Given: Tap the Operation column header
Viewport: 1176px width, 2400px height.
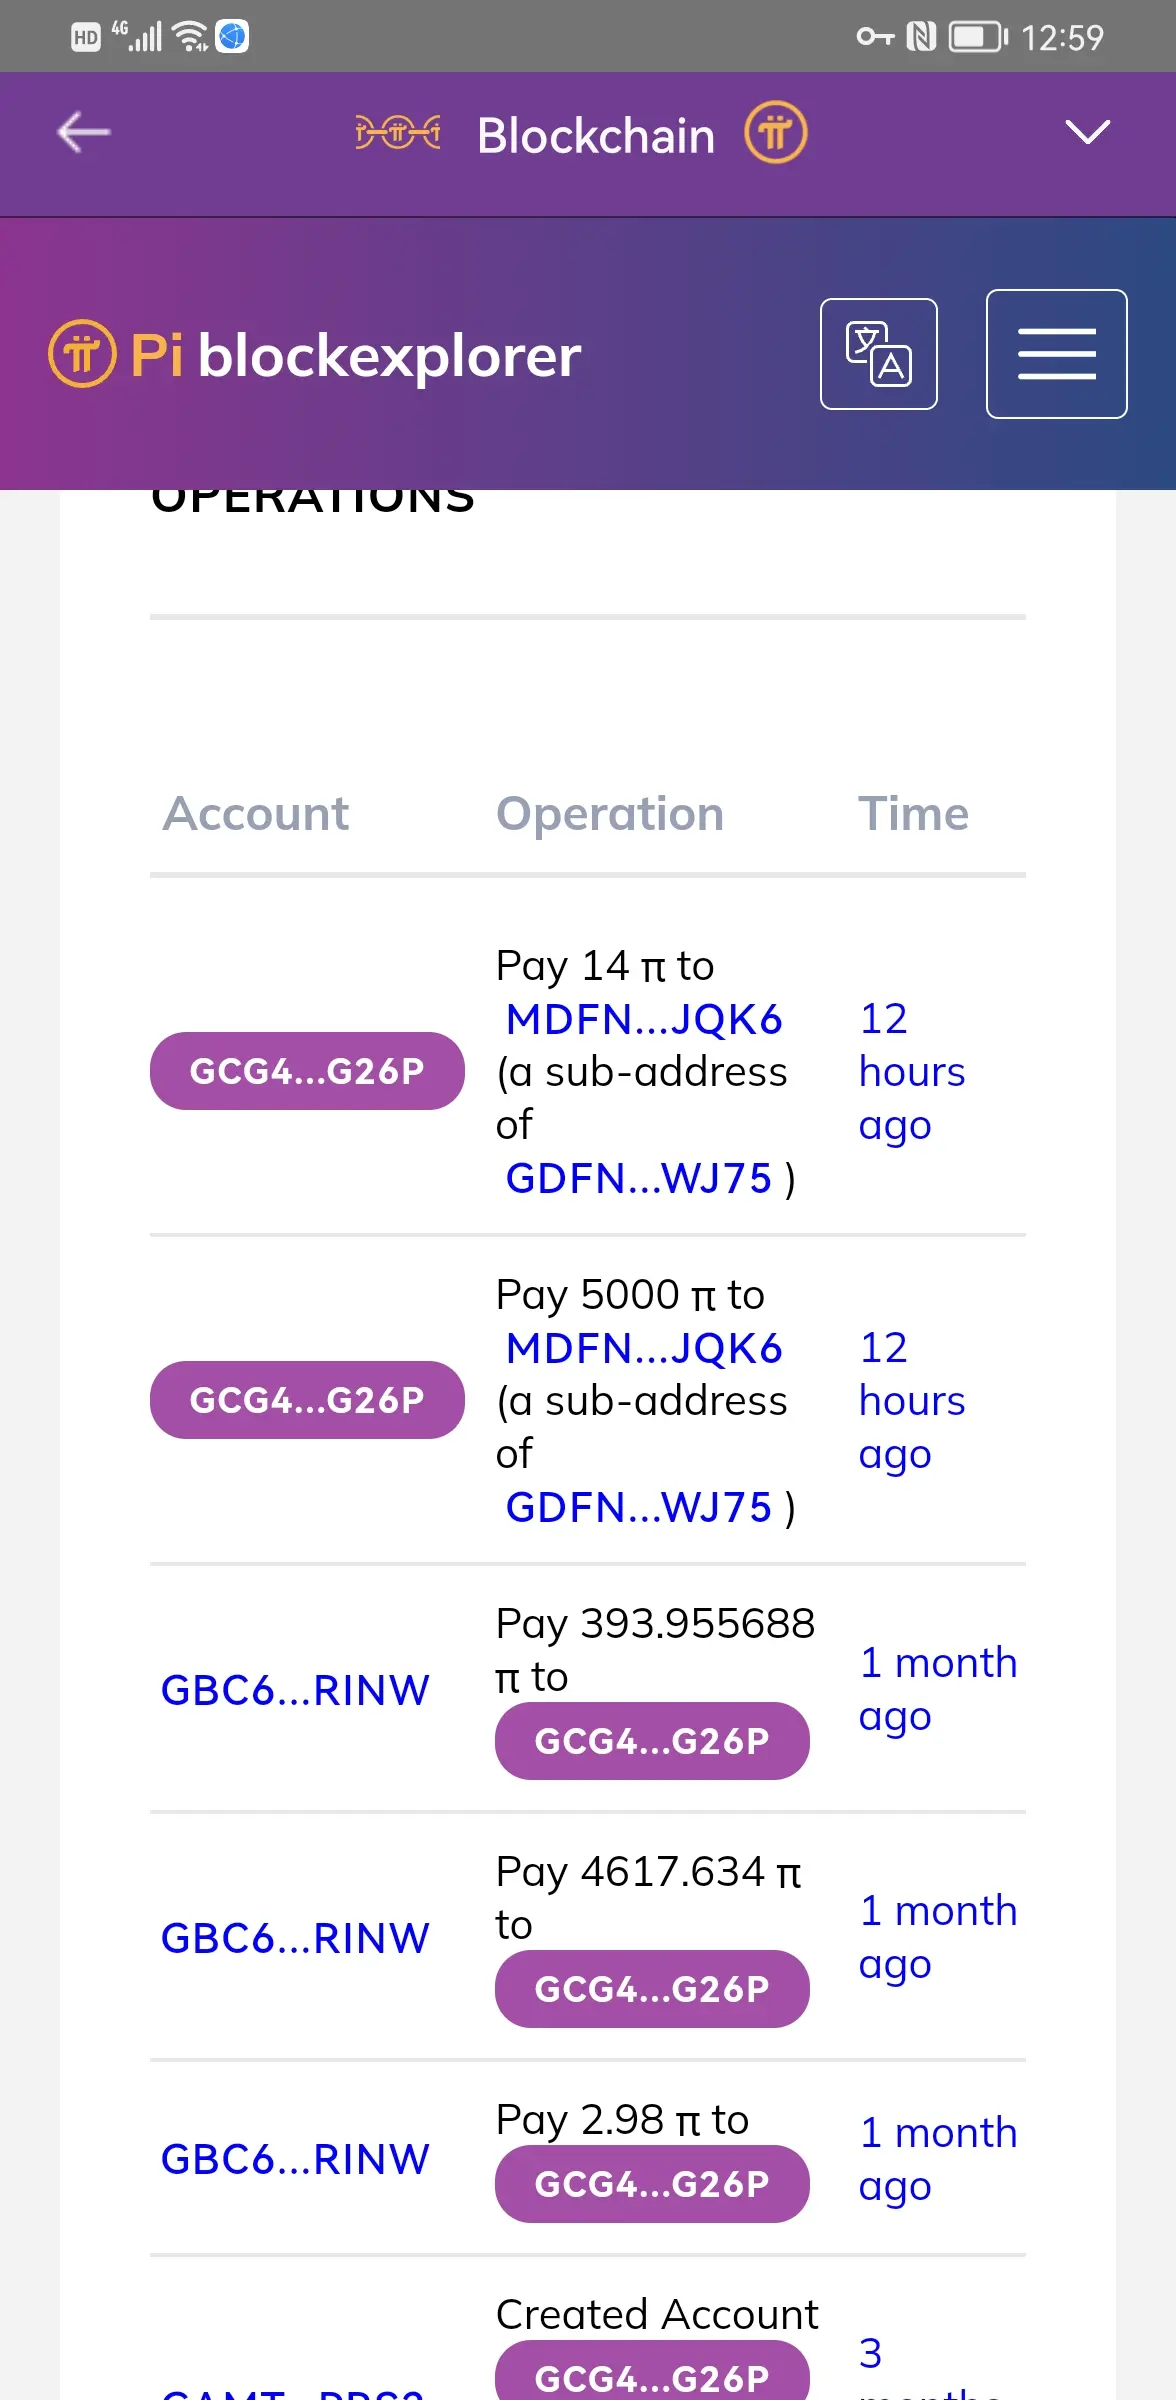Looking at the screenshot, I should (x=610, y=814).
